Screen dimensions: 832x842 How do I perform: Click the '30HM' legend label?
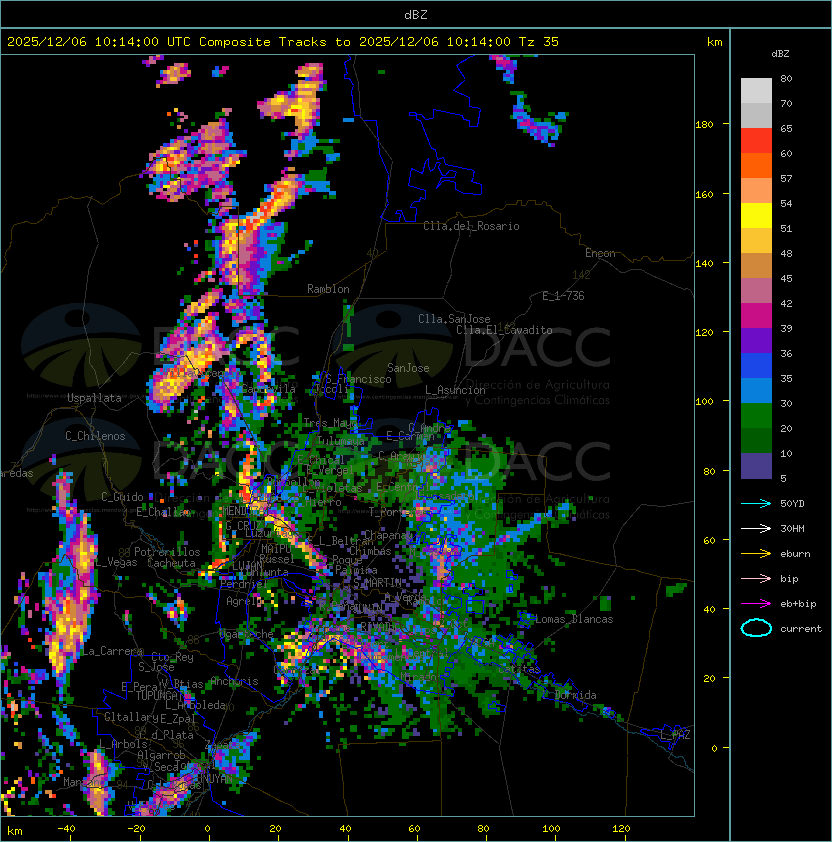pyautogui.click(x=792, y=528)
